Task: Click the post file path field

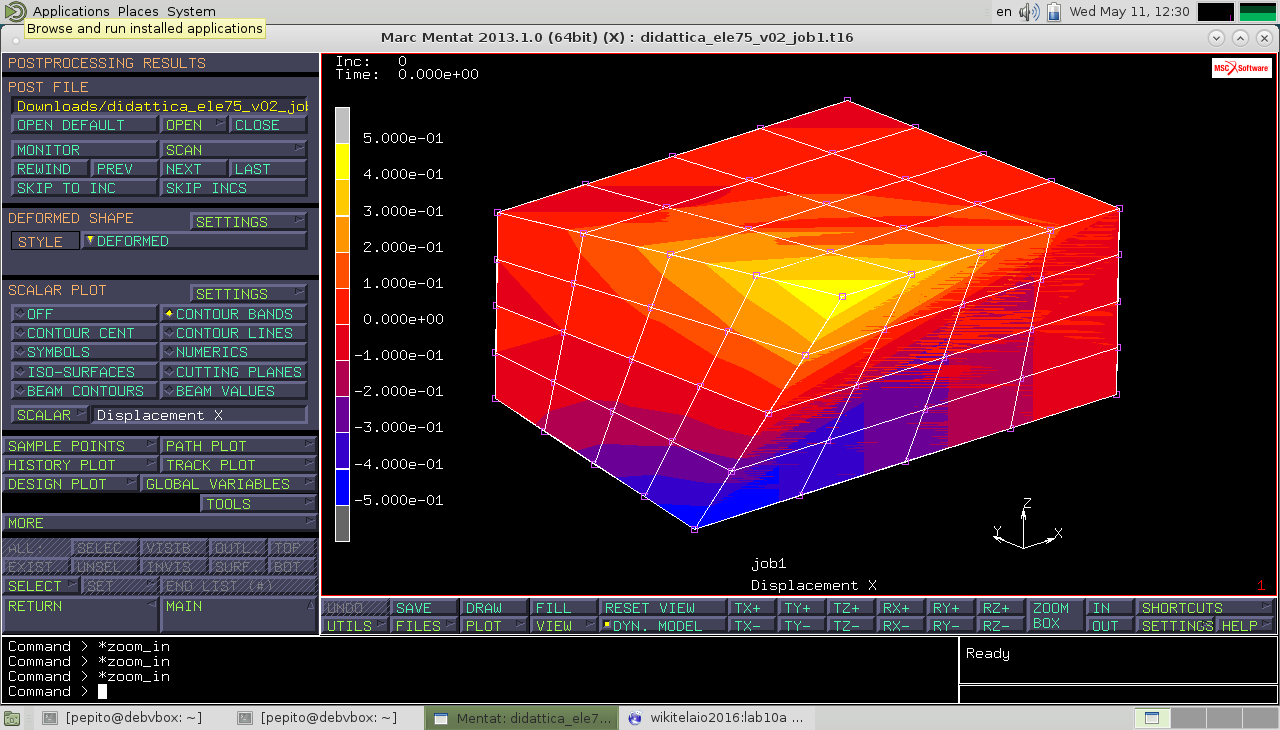Action: pyautogui.click(x=159, y=106)
